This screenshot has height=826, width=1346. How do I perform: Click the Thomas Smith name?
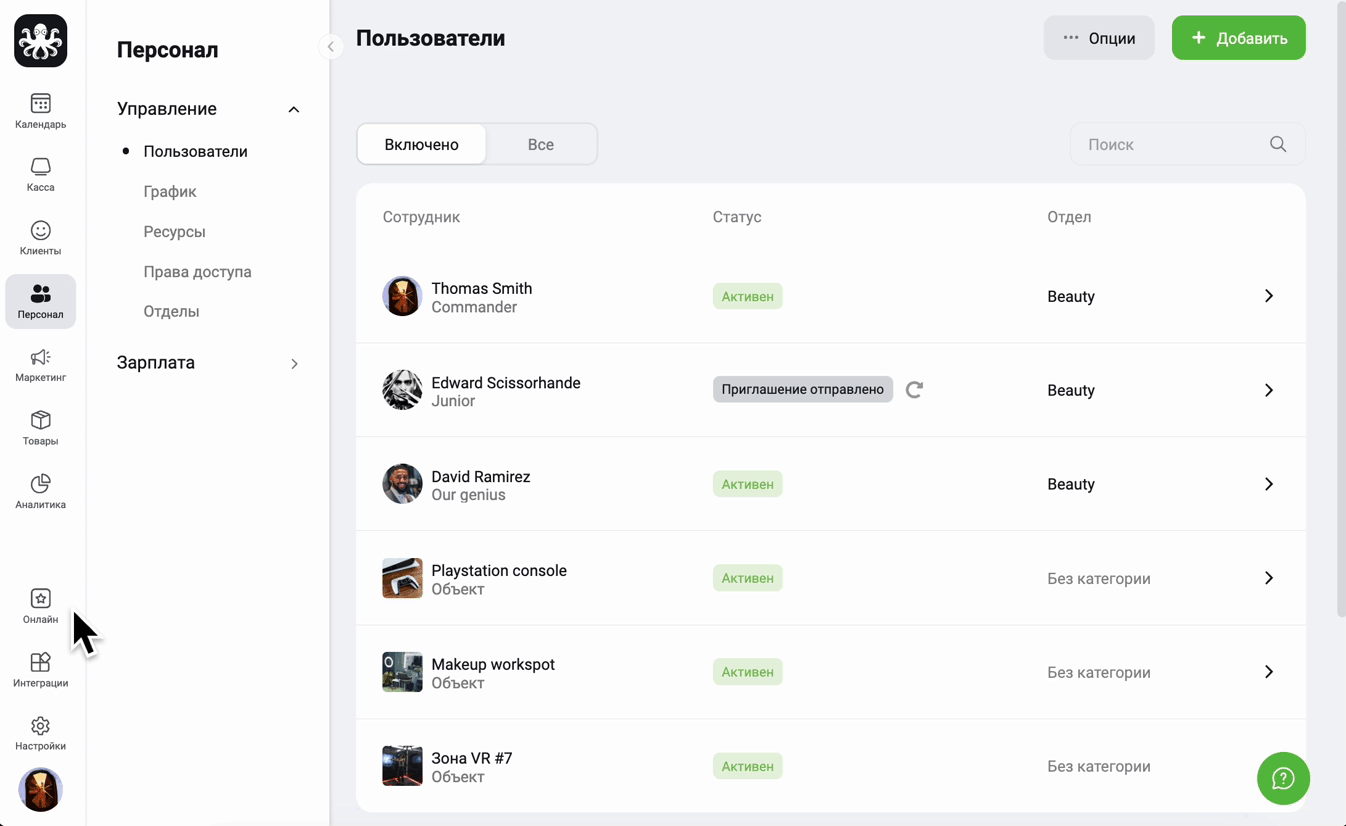click(481, 288)
